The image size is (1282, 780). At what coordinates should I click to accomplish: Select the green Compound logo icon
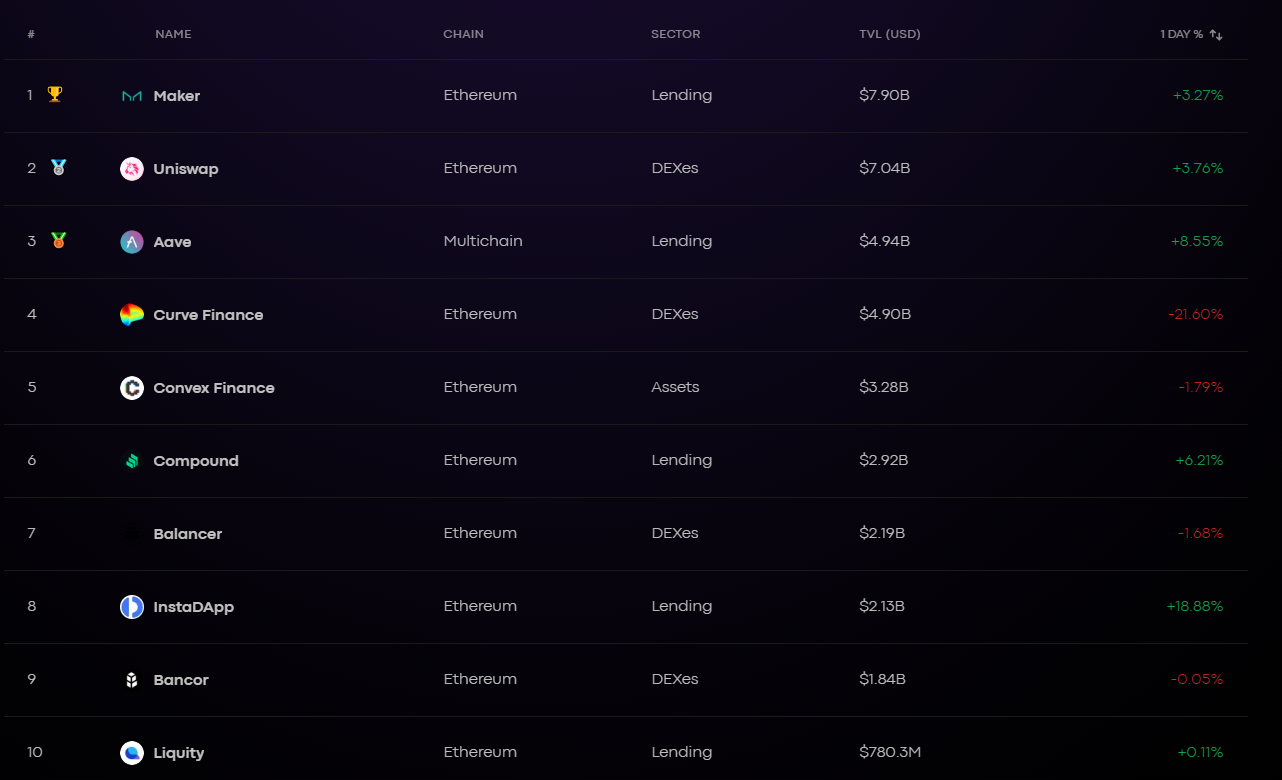132,461
